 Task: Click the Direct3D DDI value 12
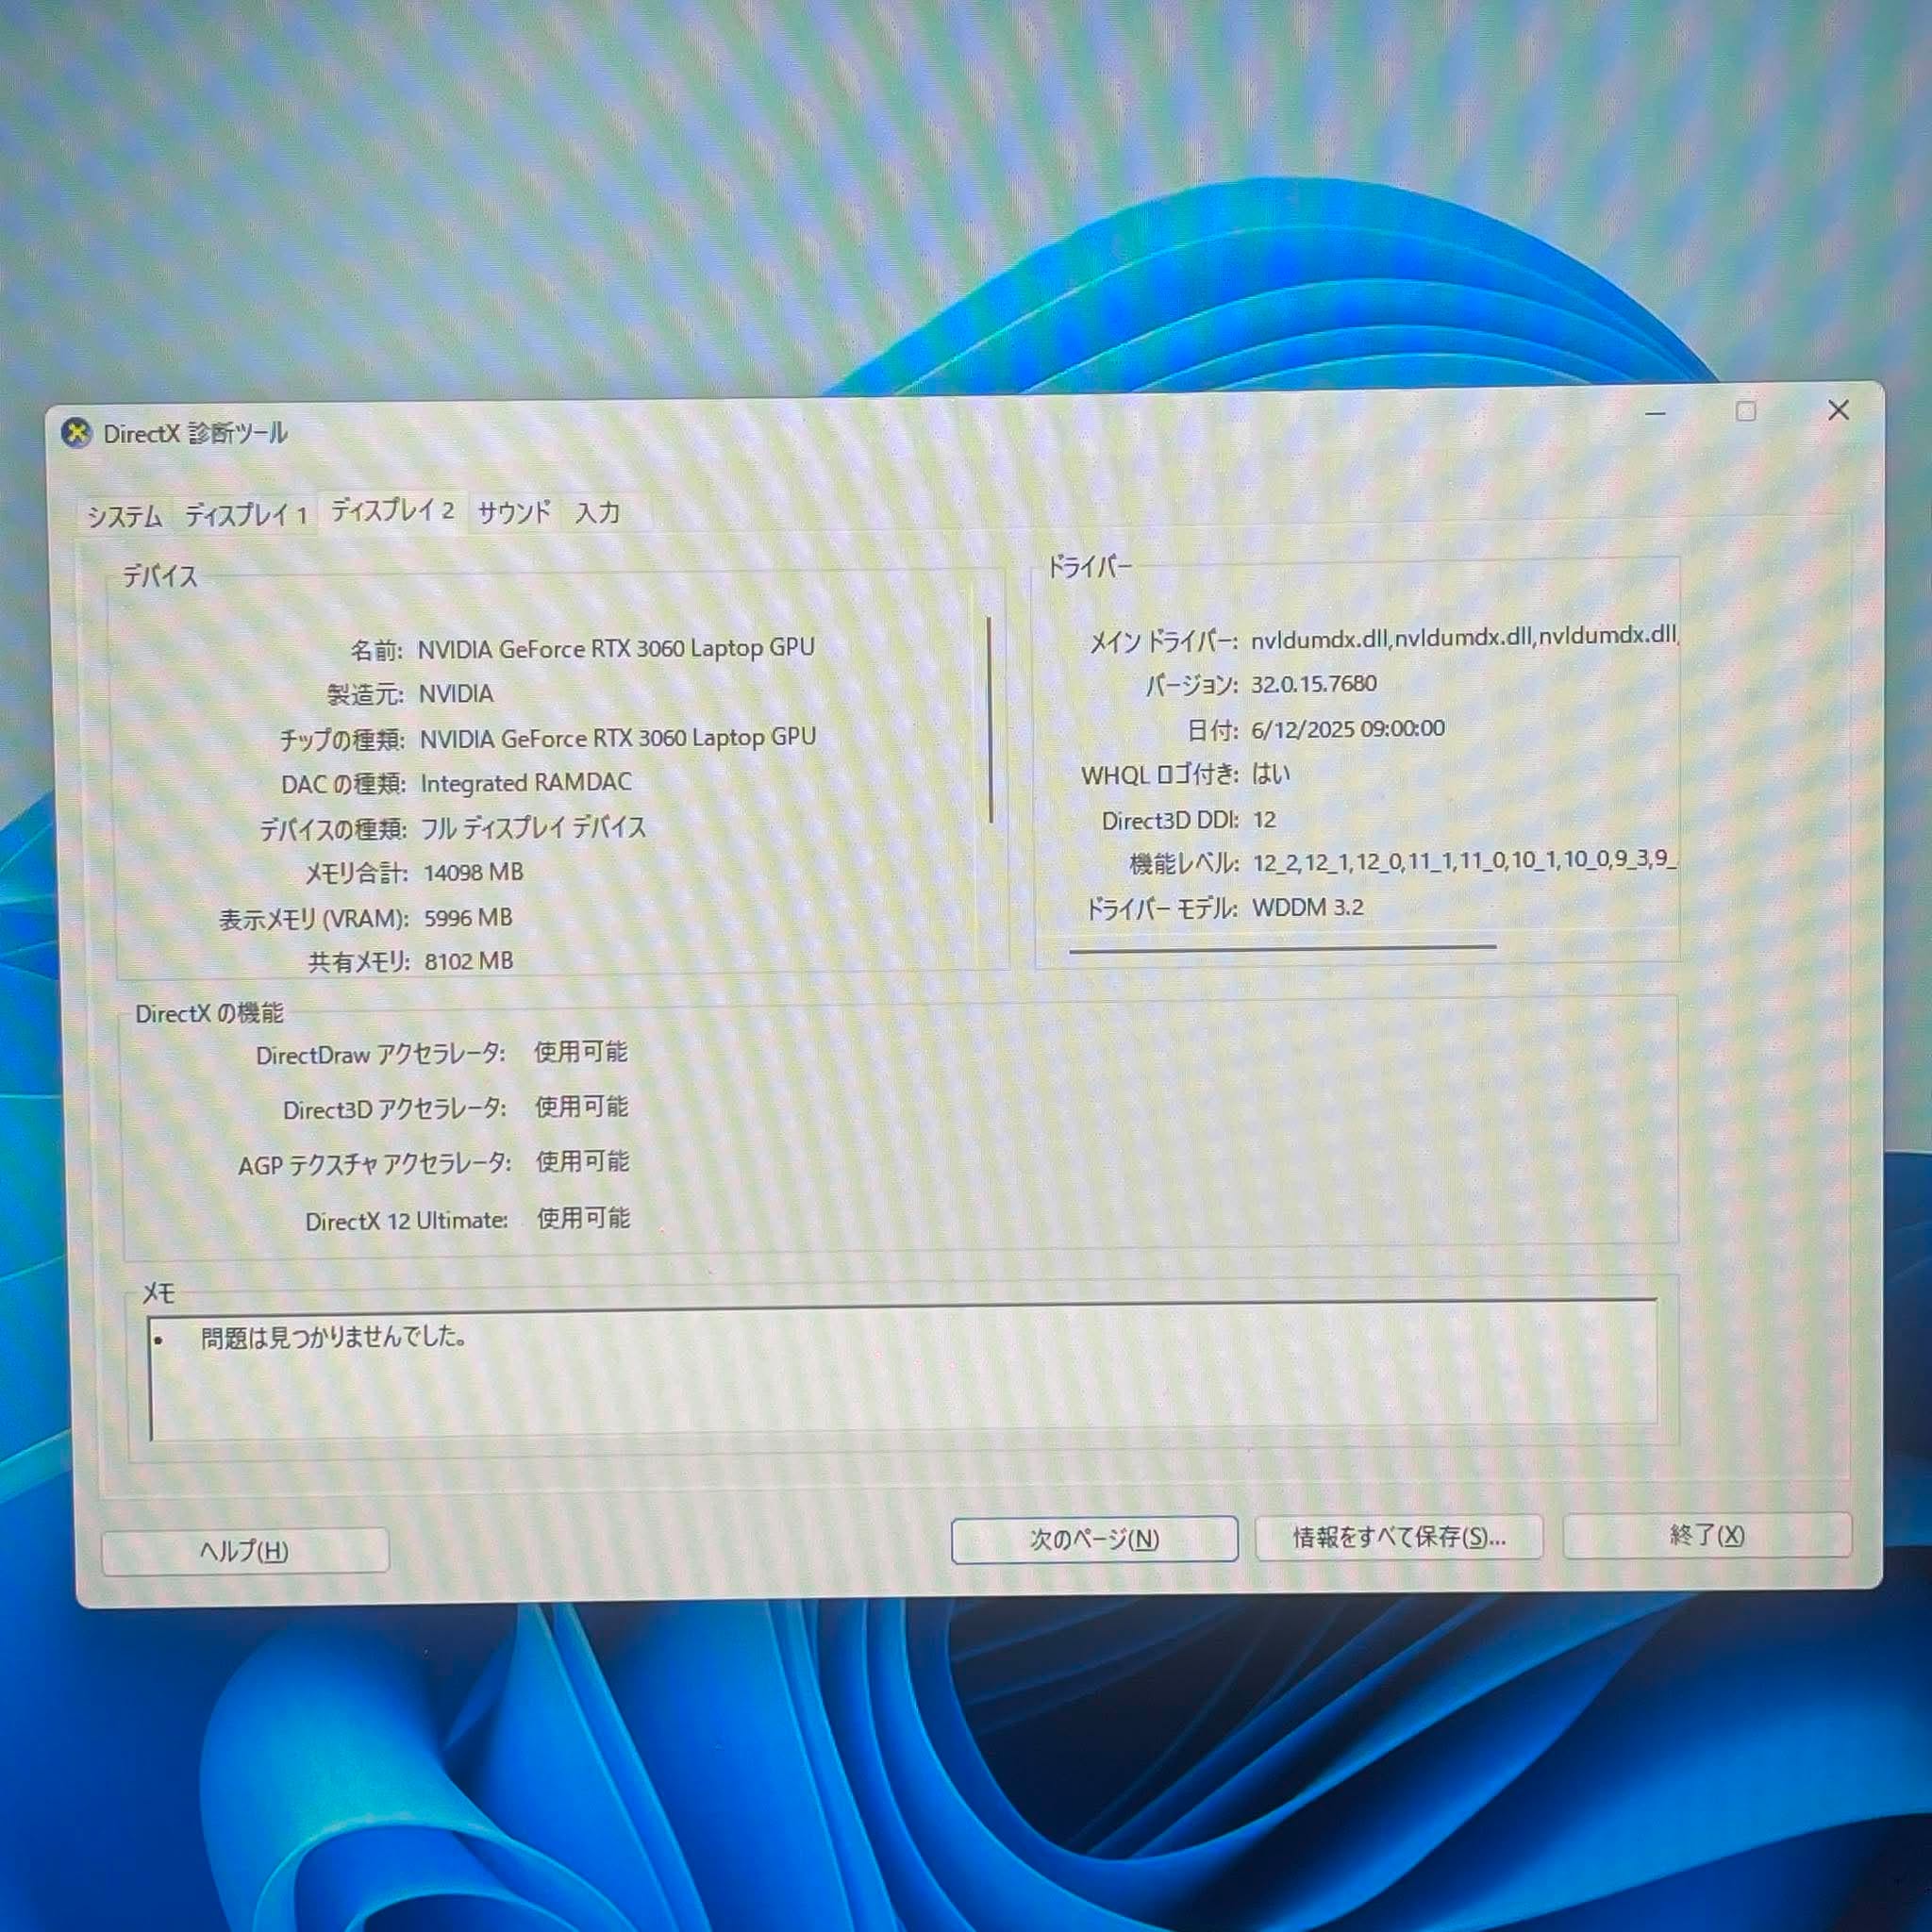coord(1264,820)
